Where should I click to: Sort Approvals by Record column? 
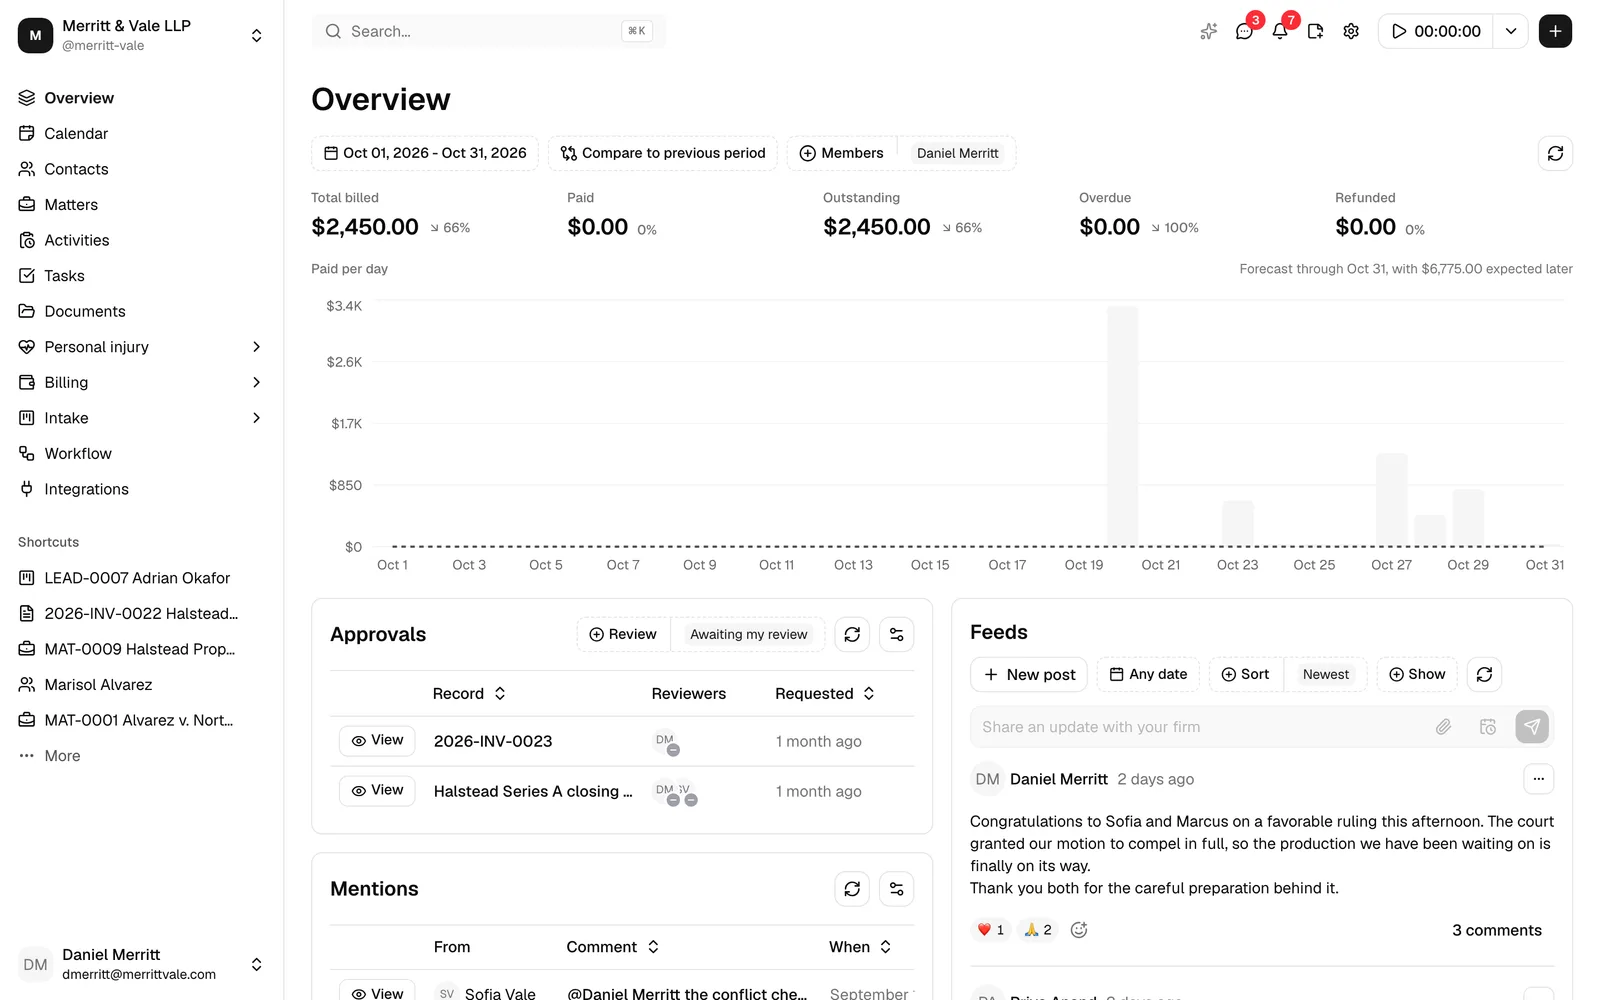coord(469,693)
